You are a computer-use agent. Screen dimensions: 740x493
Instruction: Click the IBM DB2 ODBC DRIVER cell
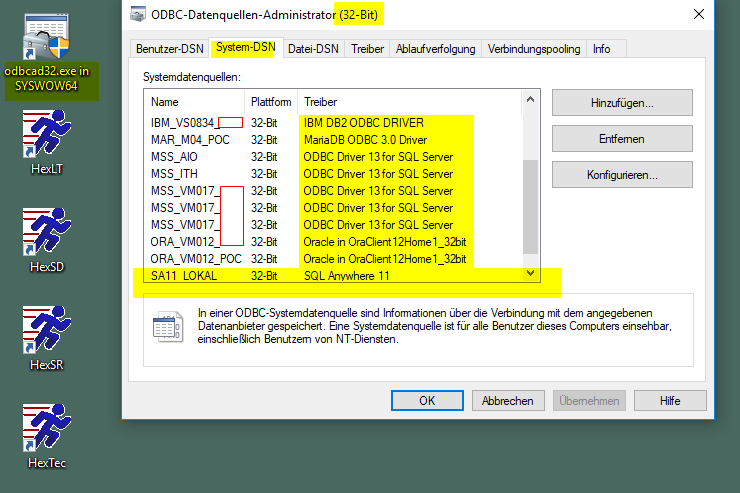point(364,123)
